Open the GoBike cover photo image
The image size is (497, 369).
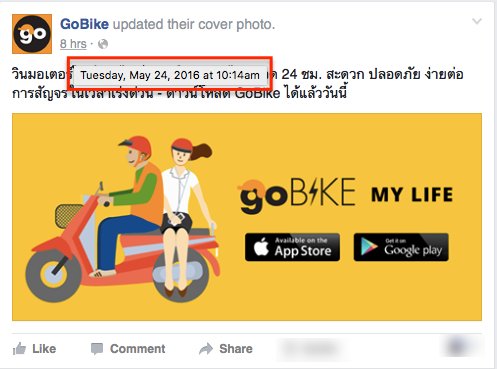pos(247,217)
